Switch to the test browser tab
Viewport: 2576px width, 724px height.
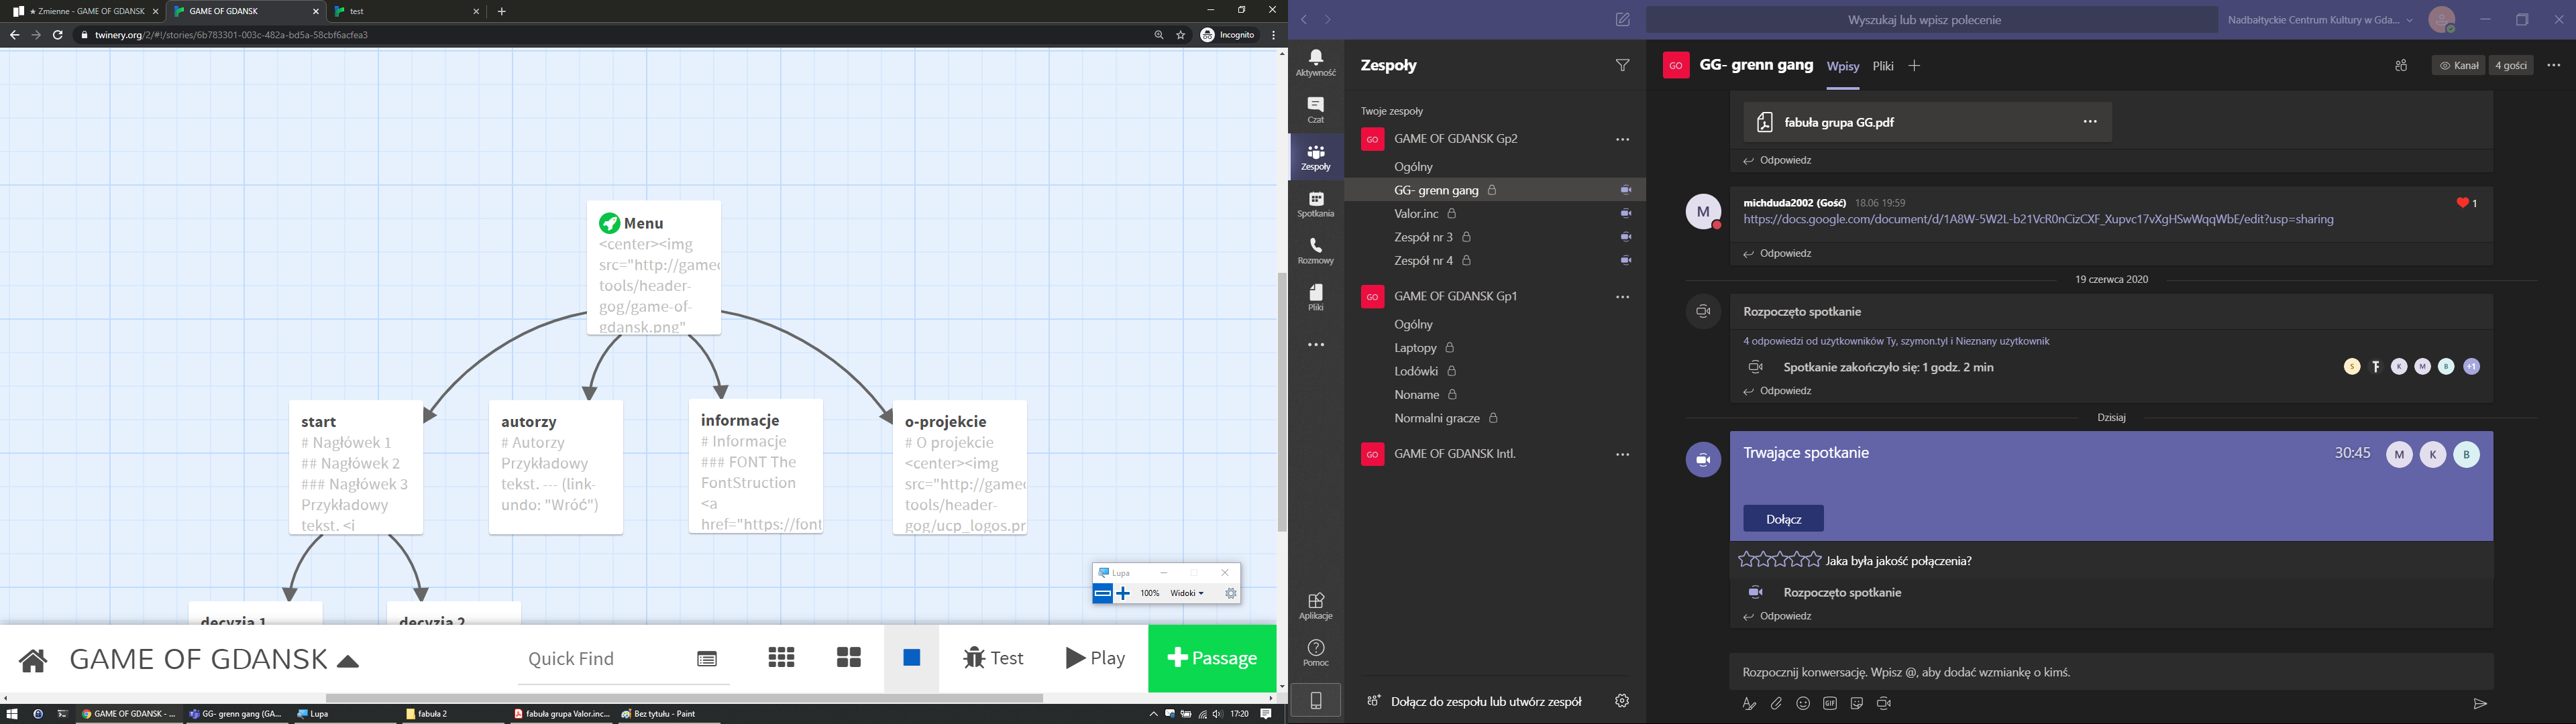(406, 12)
